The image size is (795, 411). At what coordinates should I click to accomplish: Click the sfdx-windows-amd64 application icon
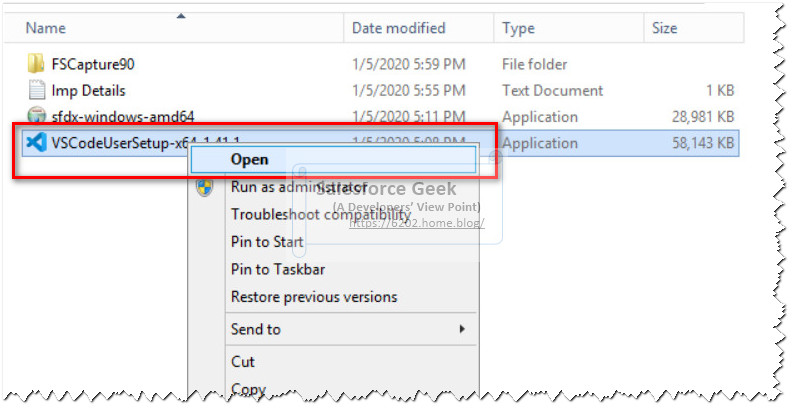(37, 116)
